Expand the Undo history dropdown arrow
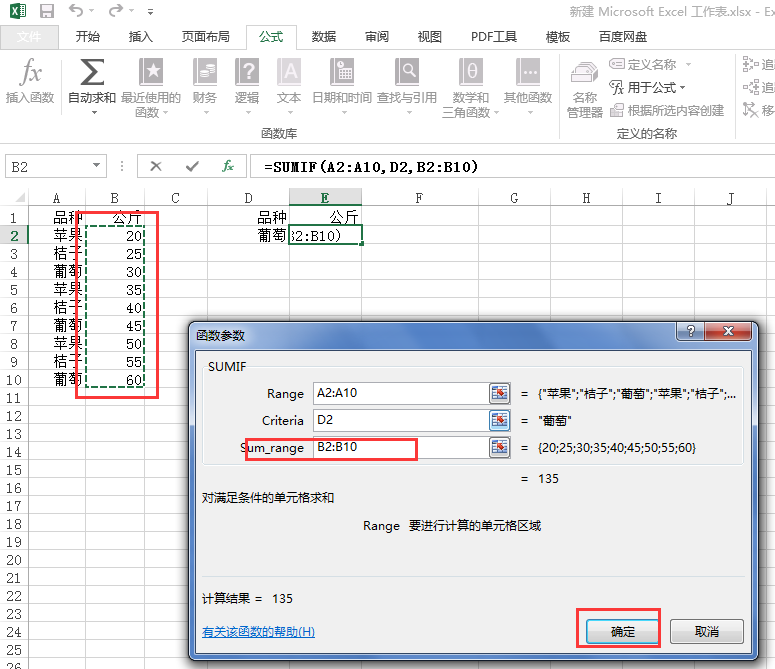The image size is (775, 669). pyautogui.click(x=91, y=11)
